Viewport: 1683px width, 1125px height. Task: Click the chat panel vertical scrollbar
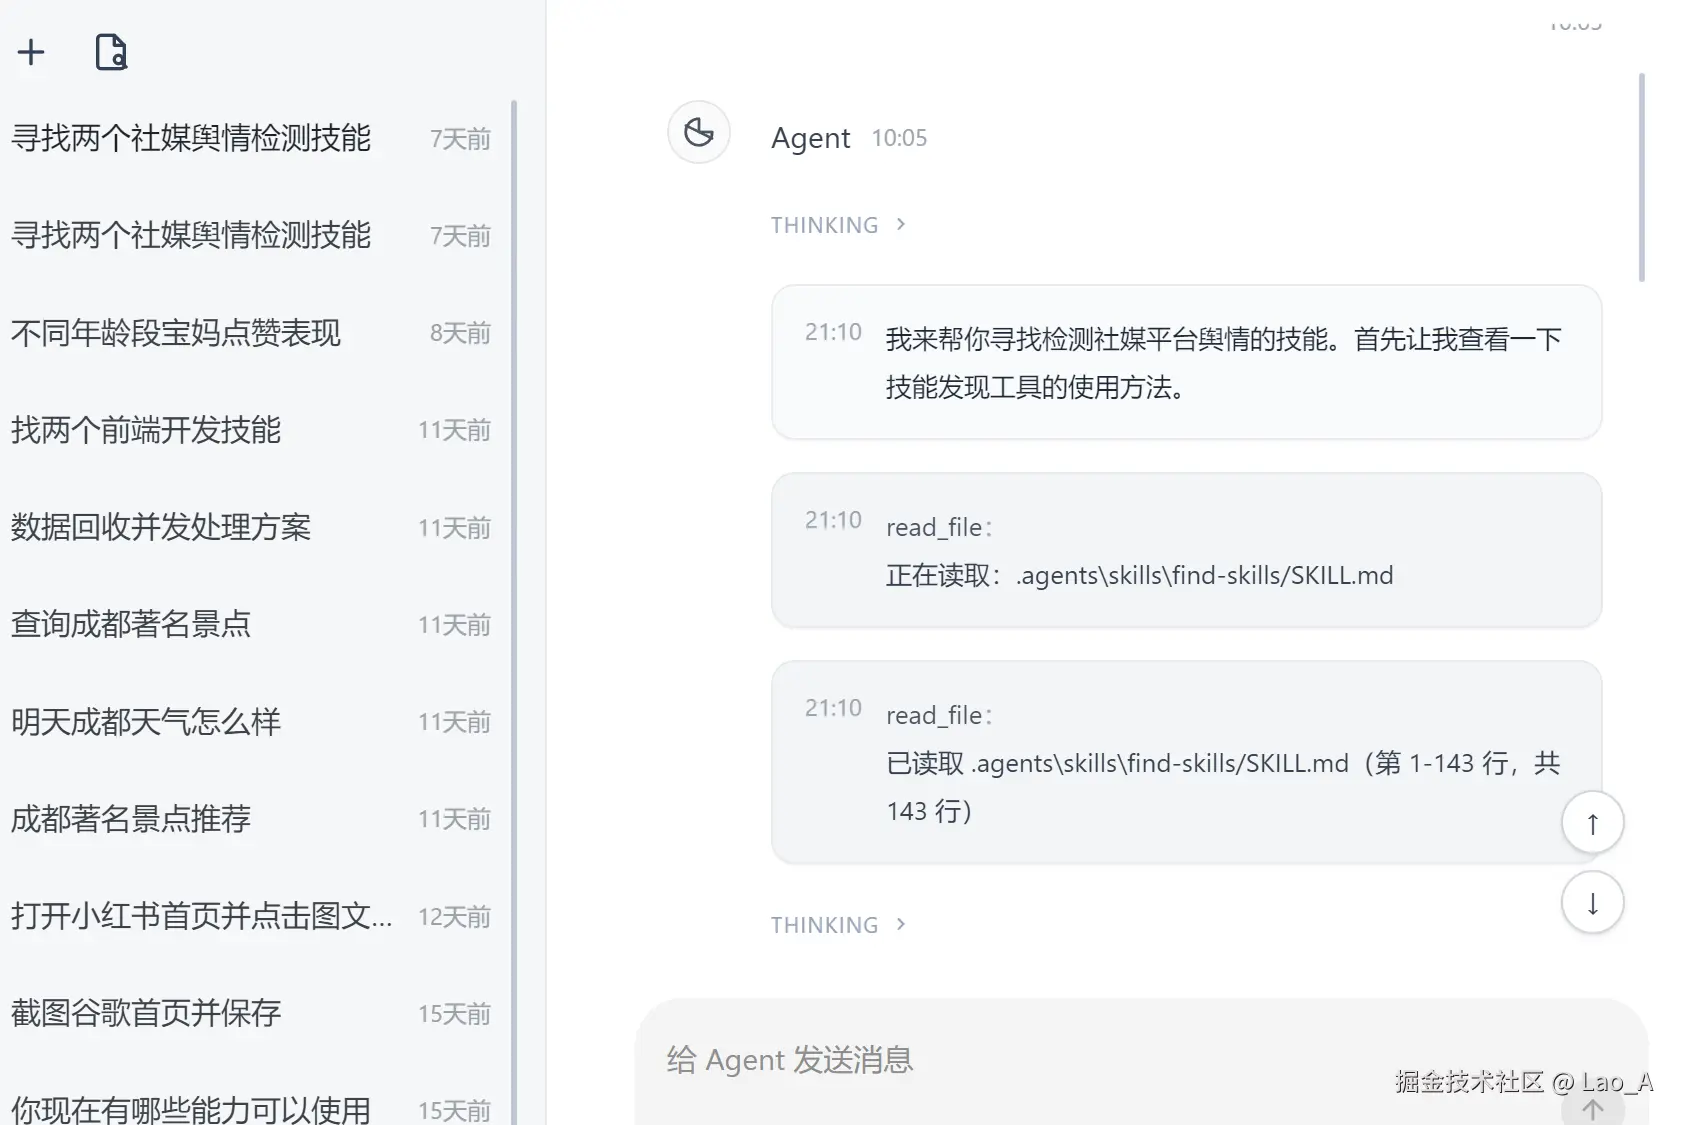[1642, 178]
